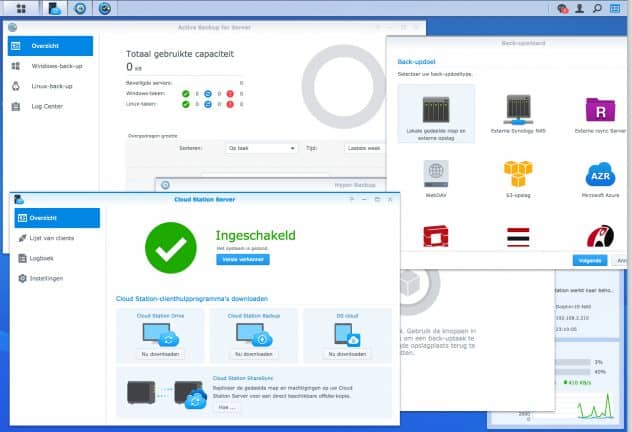Viewport: 632px width, 432px height.
Task: Open the Cloud Station ShareSync link
Action: tap(243, 378)
